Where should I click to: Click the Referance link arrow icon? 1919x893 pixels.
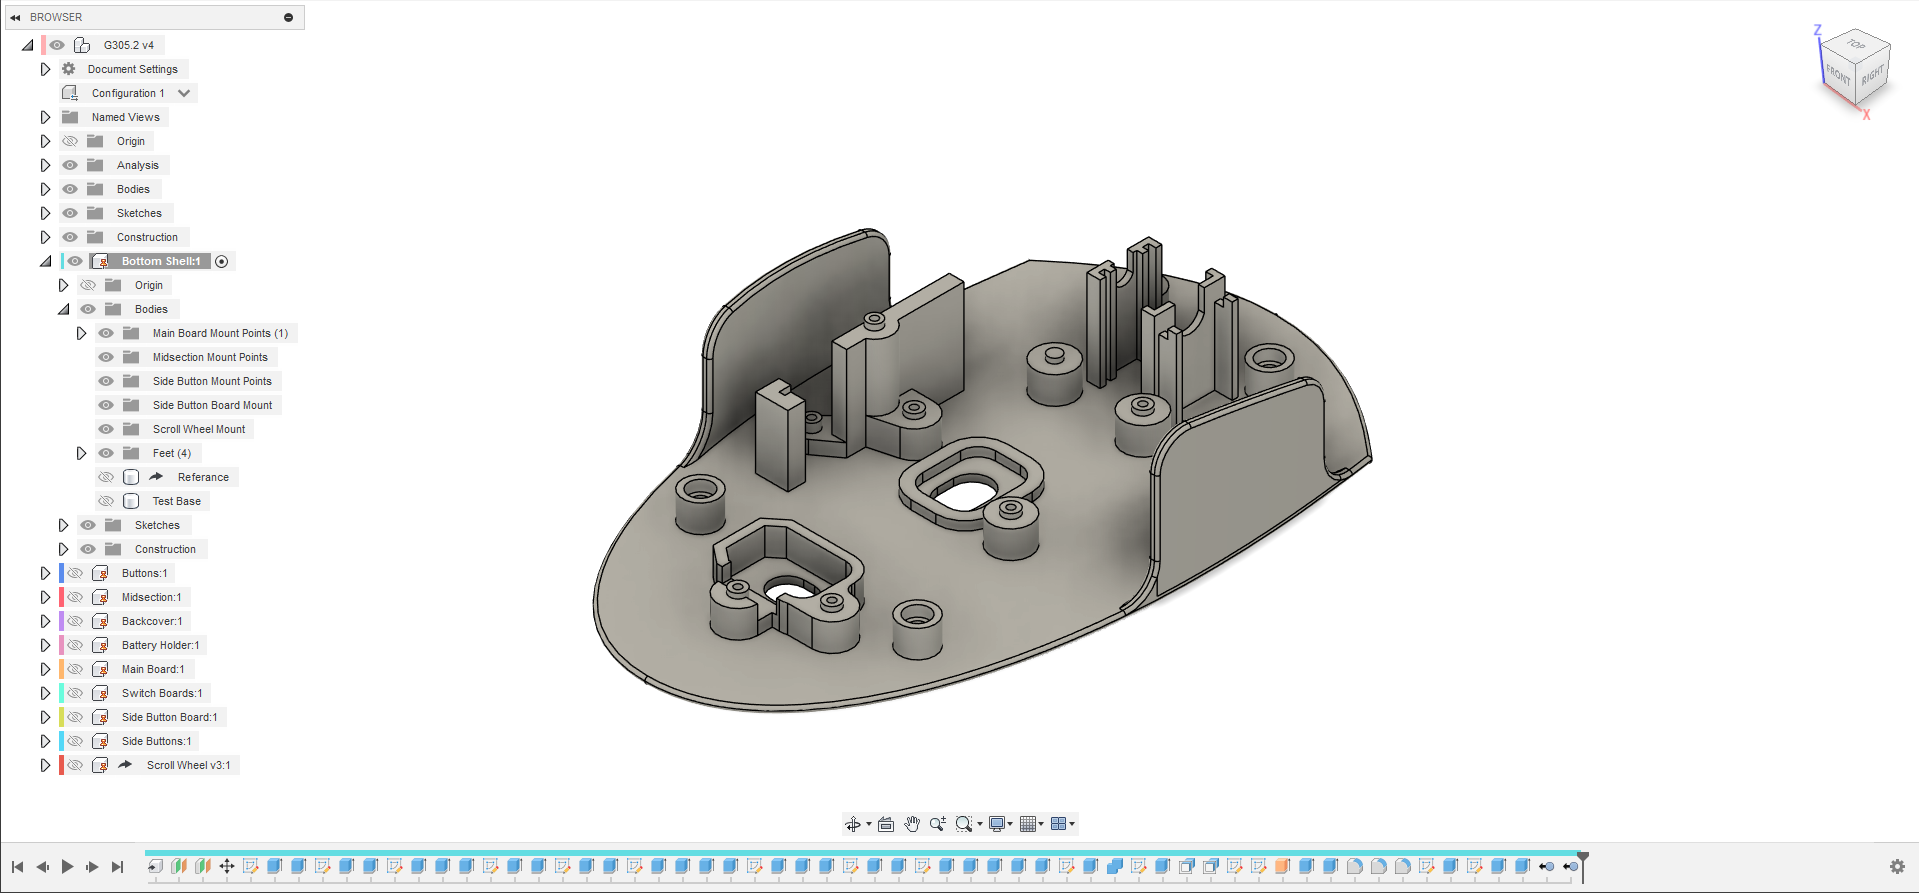coord(156,477)
